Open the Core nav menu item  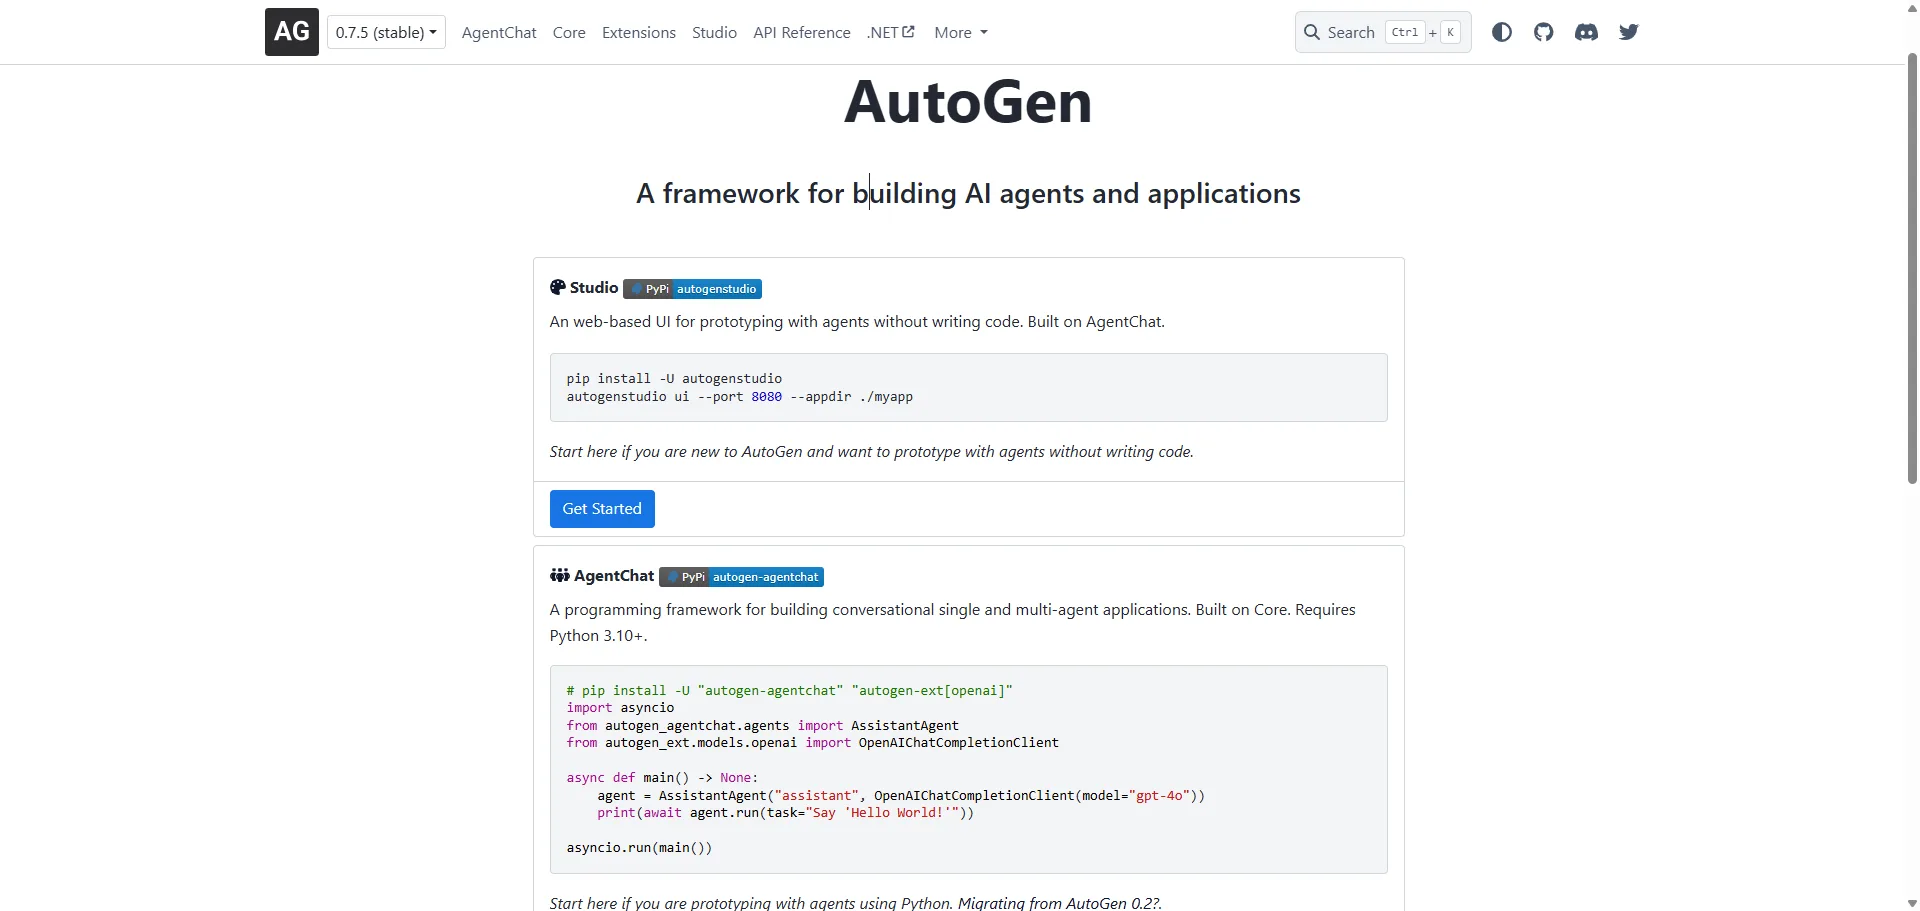click(569, 32)
